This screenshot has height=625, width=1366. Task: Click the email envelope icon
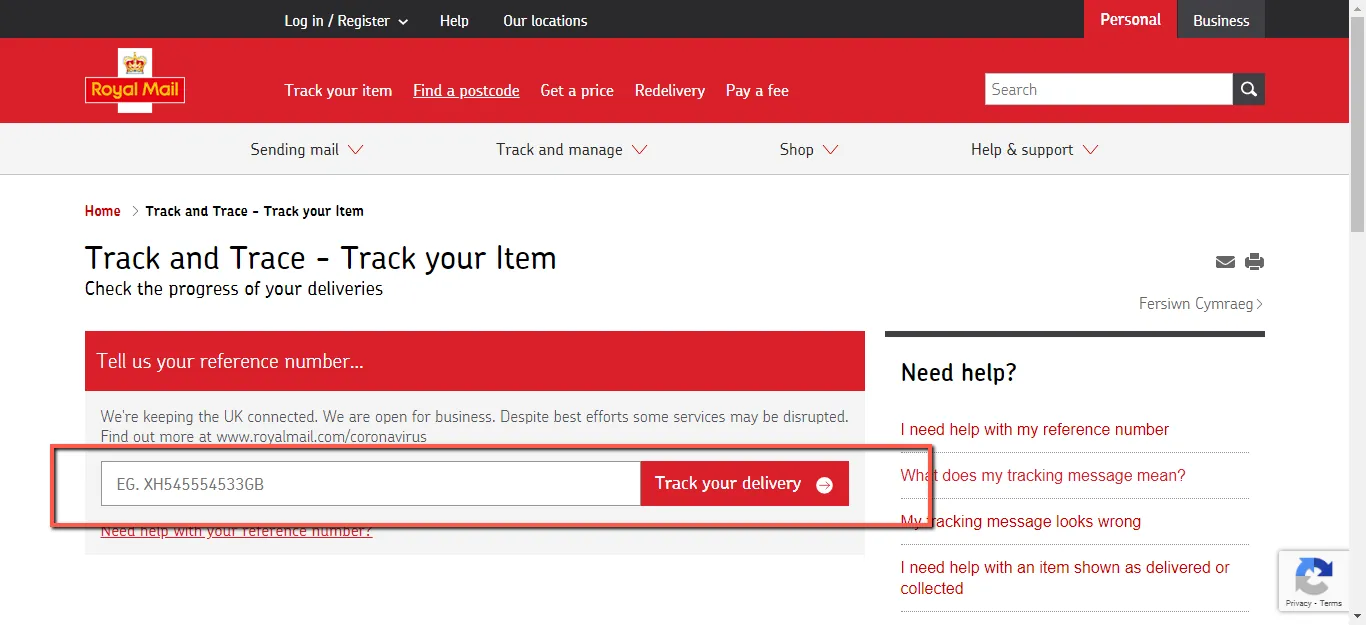click(1225, 262)
